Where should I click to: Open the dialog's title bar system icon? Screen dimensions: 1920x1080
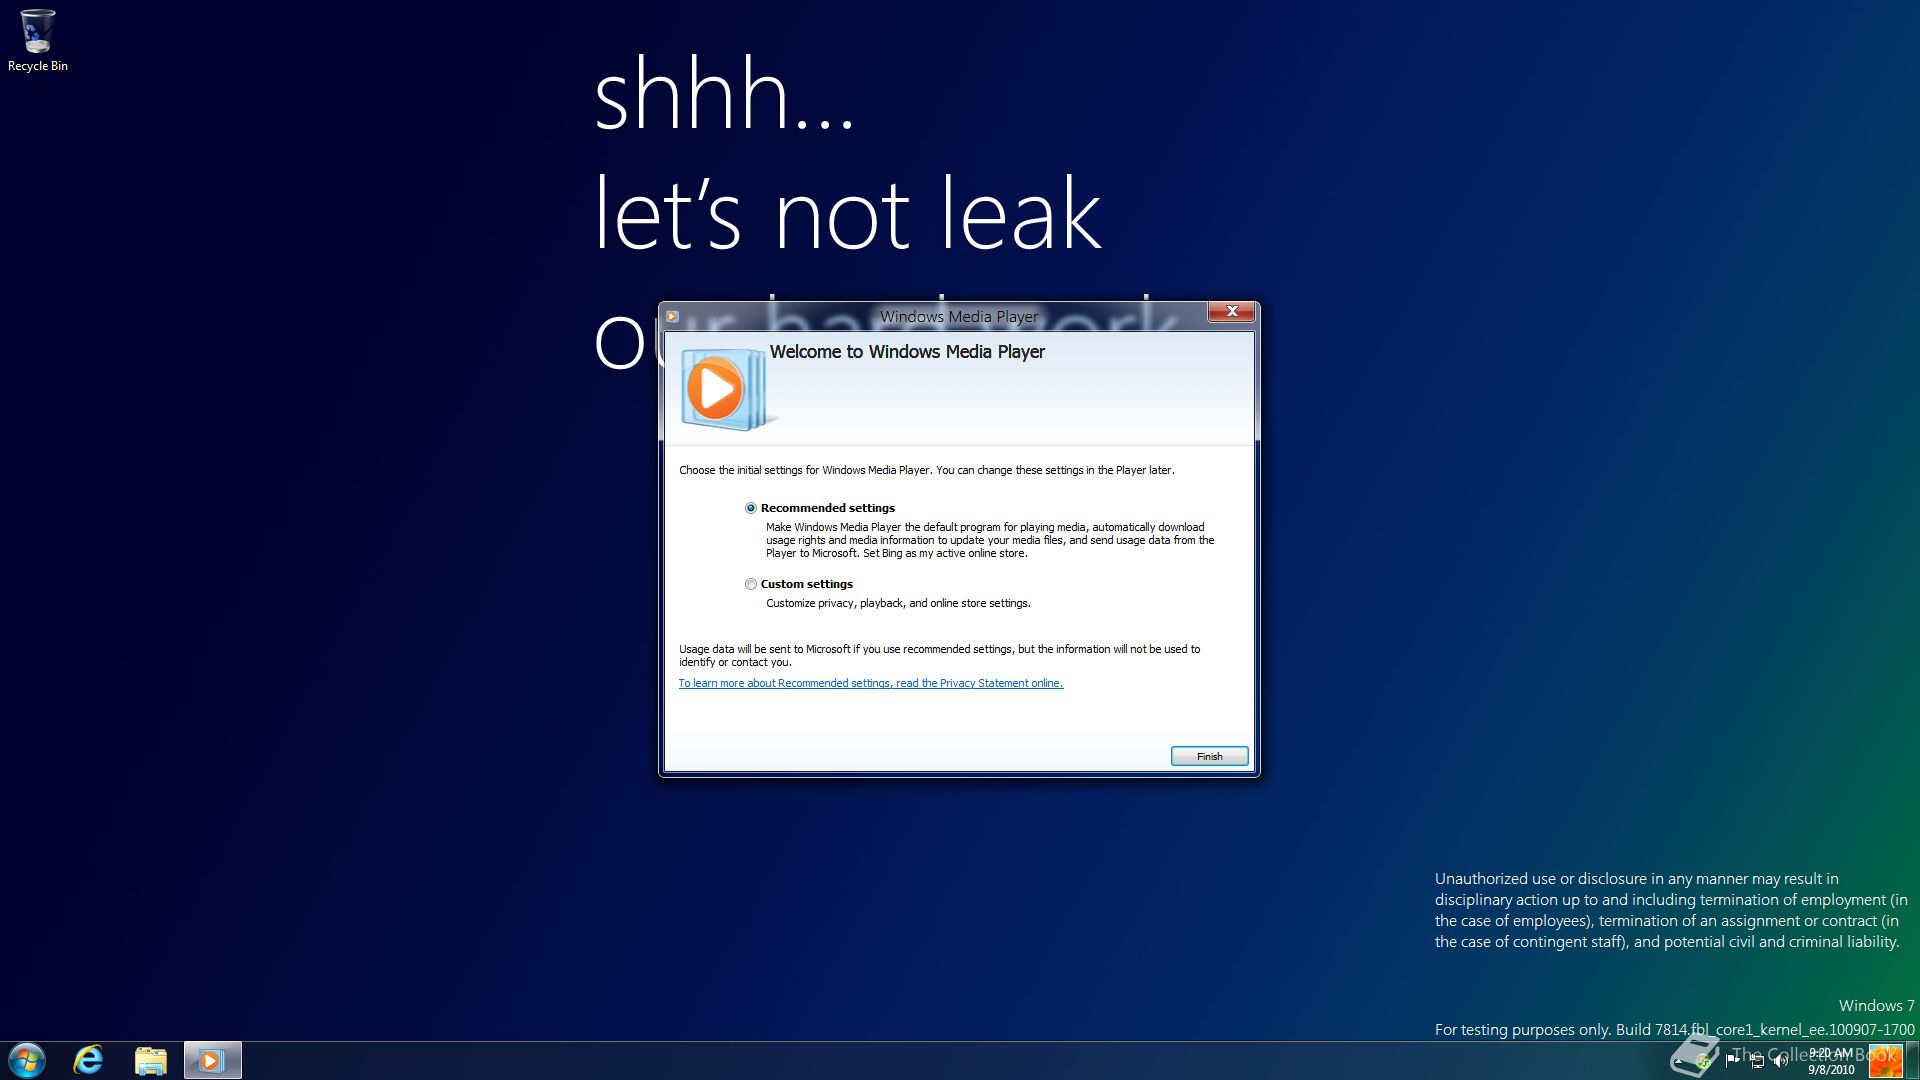click(x=673, y=317)
